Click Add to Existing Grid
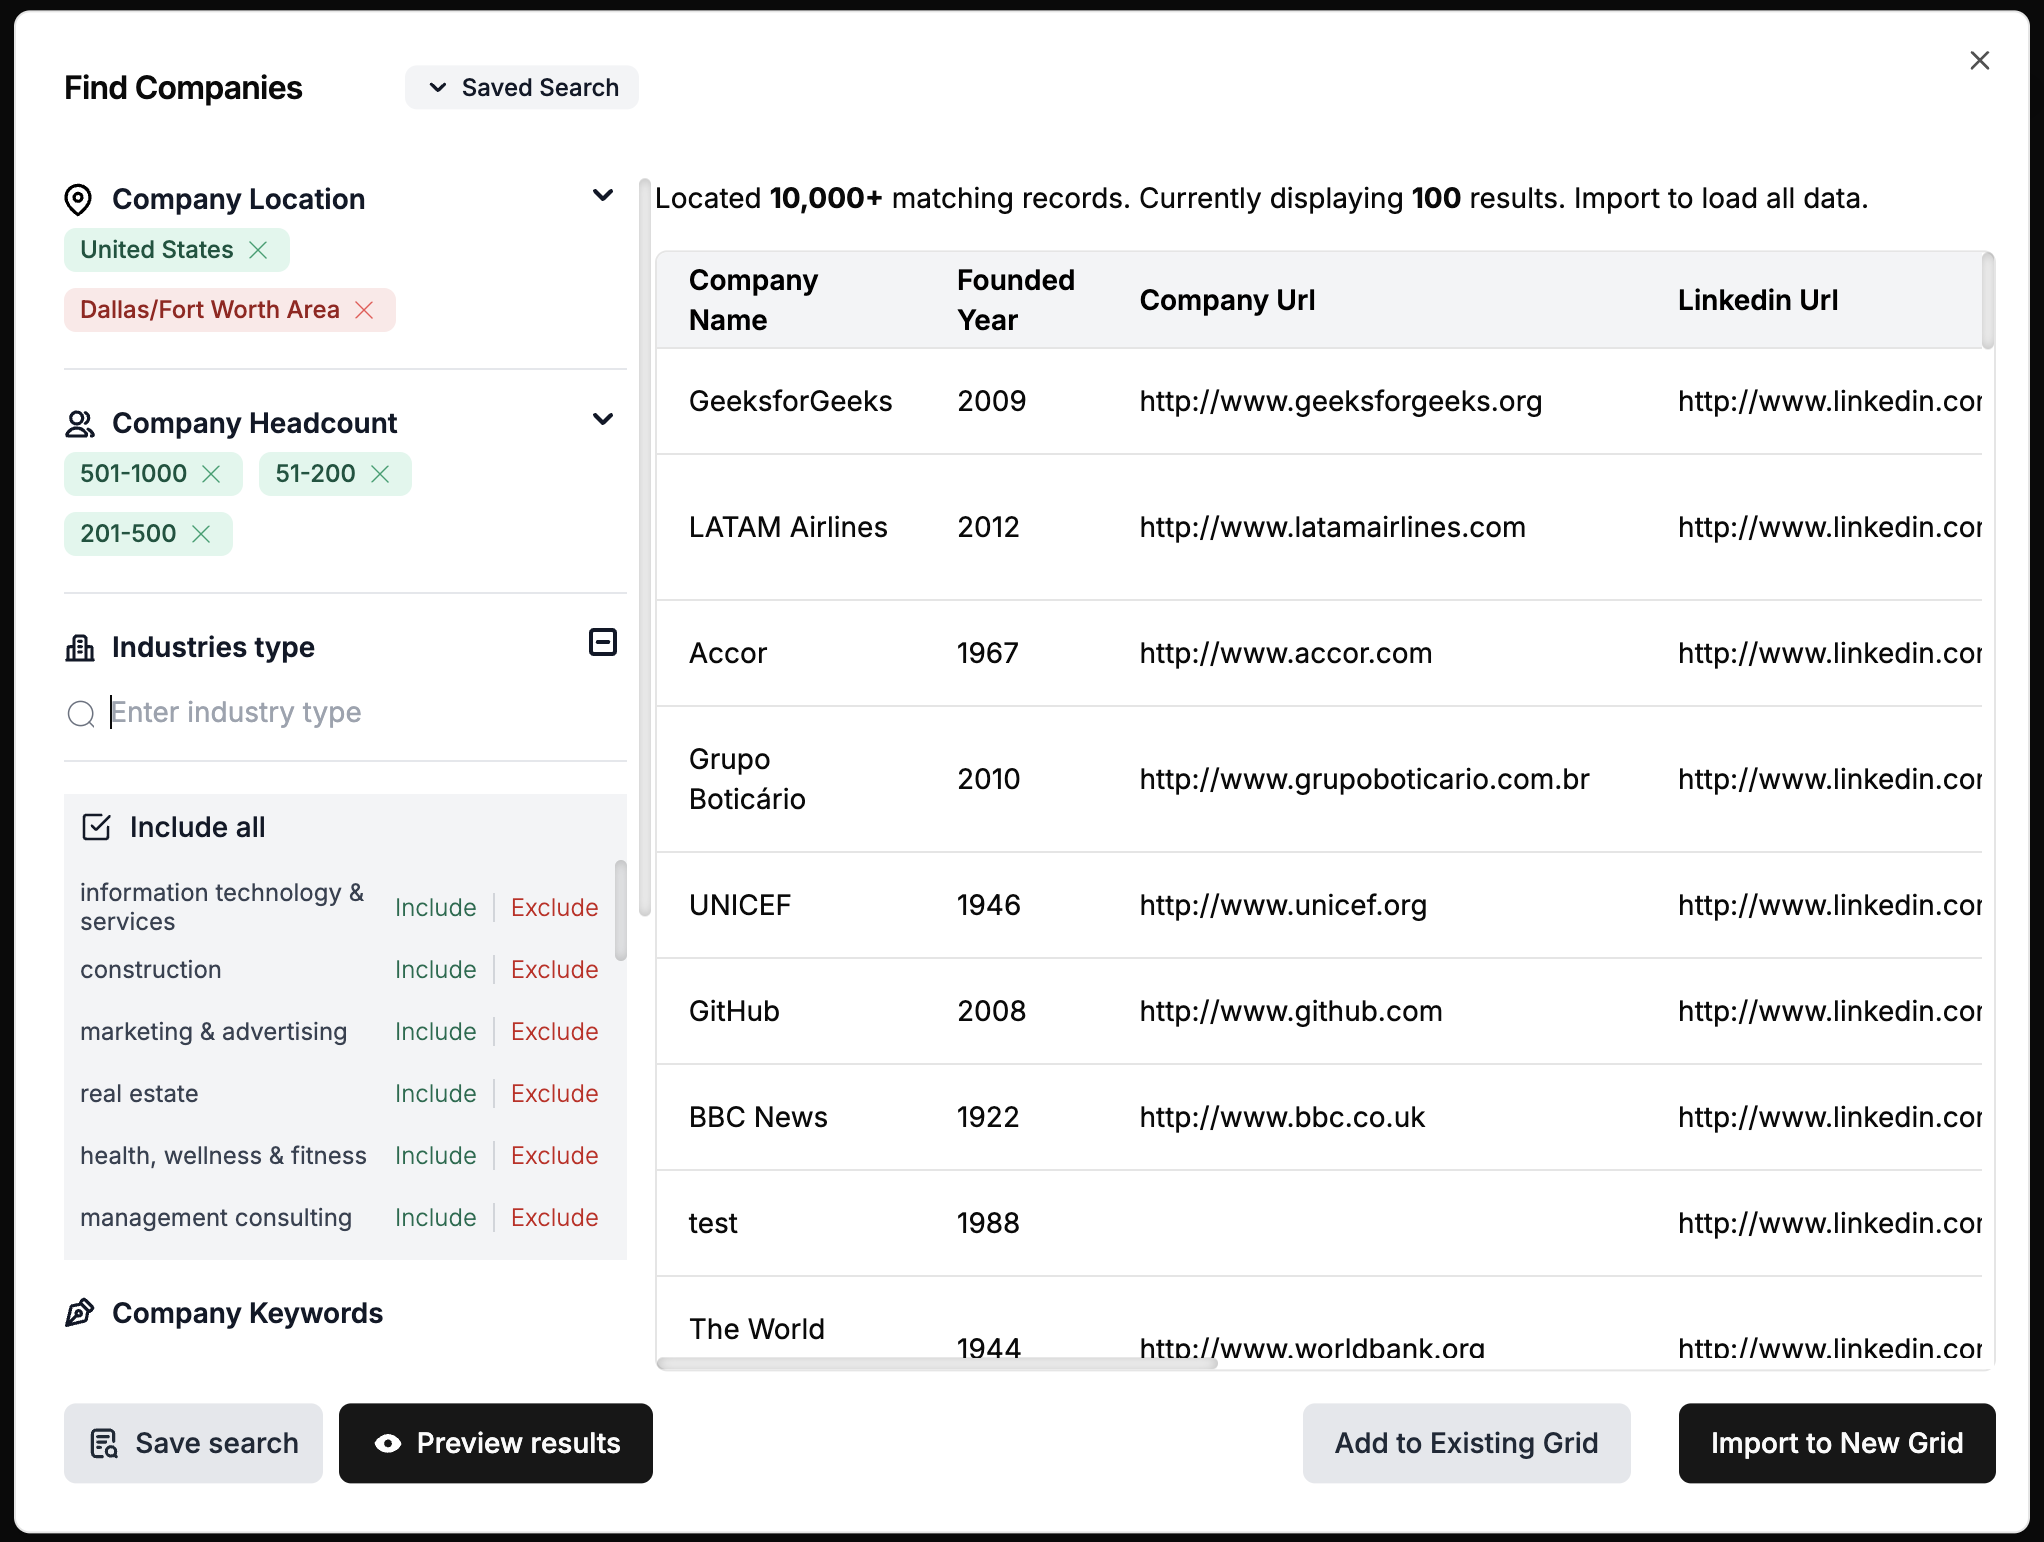 (x=1466, y=1443)
